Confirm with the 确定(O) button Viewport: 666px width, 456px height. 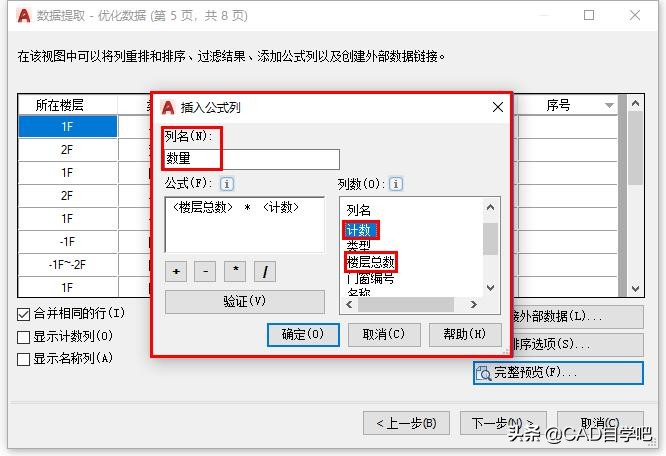click(303, 335)
